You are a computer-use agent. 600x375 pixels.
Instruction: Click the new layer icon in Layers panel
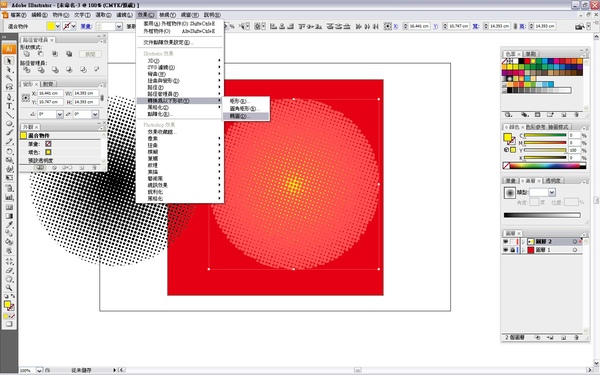tap(564, 338)
